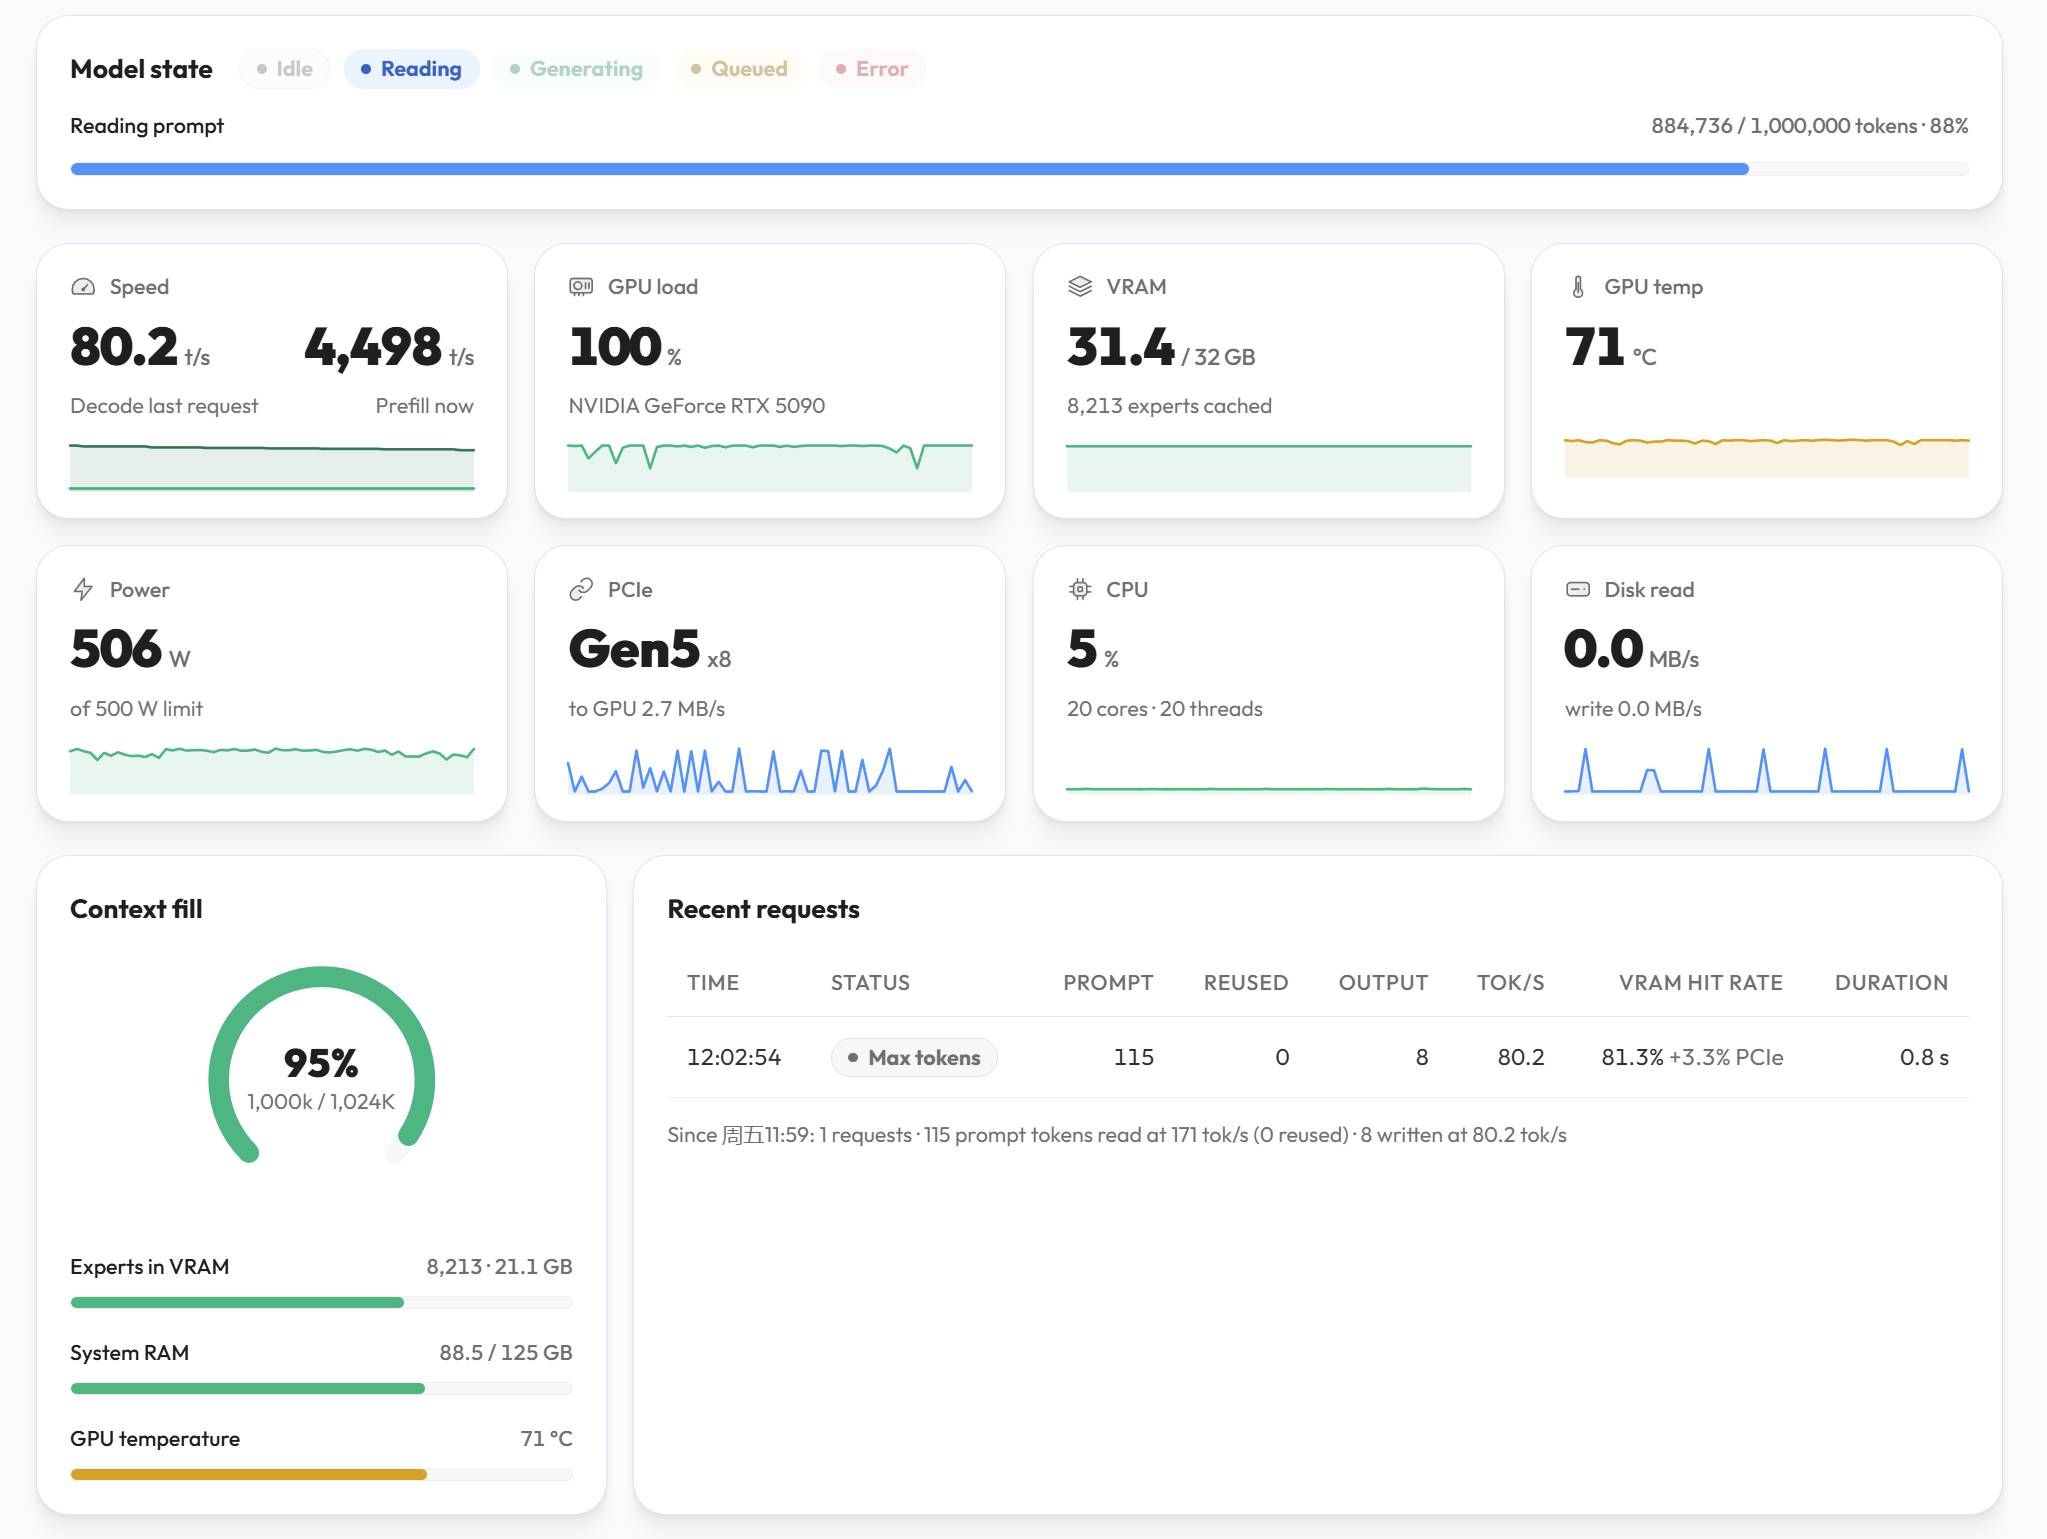Click the TOK/S column header
Viewport: 2047px width, 1539px height.
(x=1510, y=983)
